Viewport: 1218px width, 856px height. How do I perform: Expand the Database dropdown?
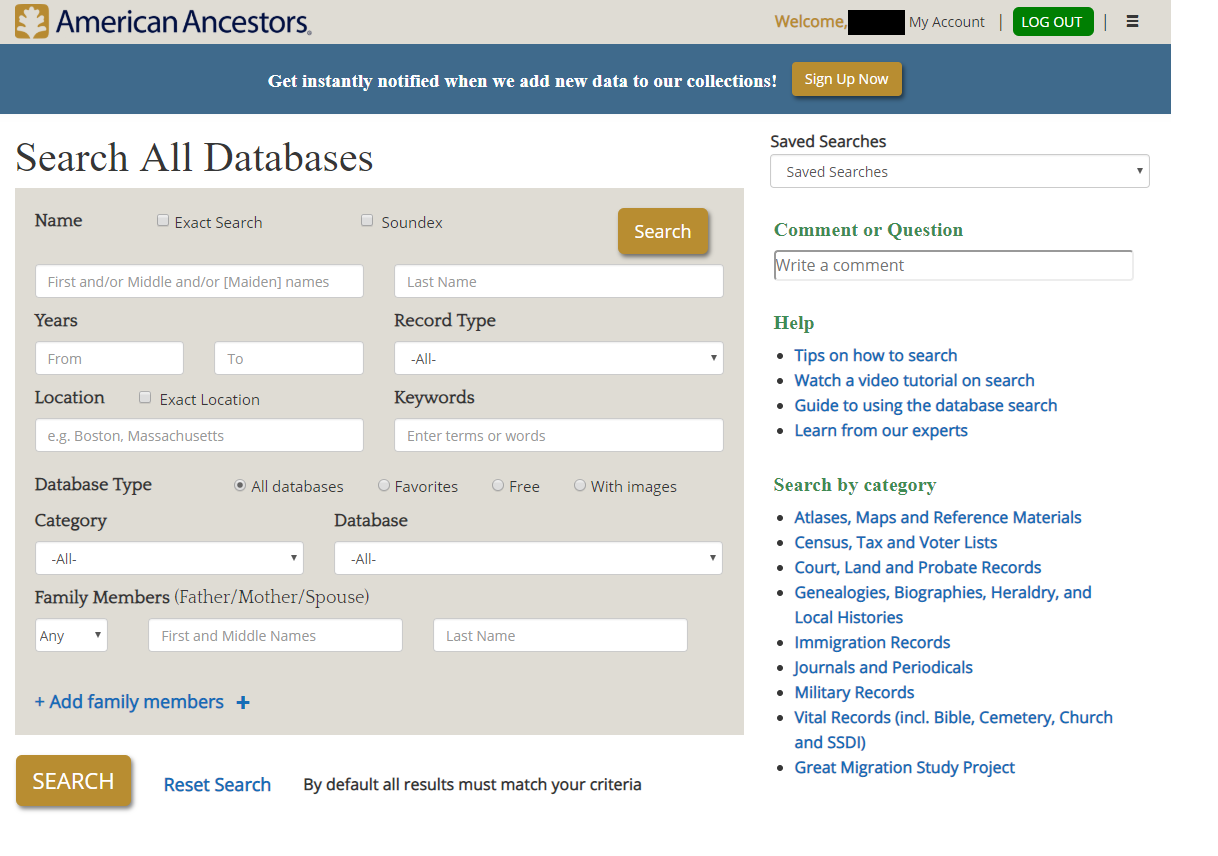tap(528, 558)
